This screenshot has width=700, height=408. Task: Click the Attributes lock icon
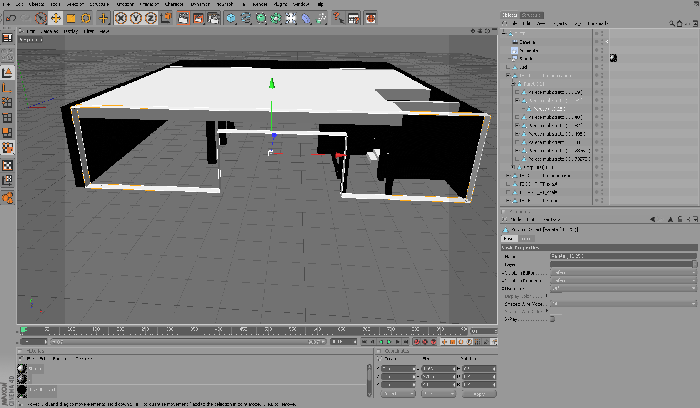[679, 220]
